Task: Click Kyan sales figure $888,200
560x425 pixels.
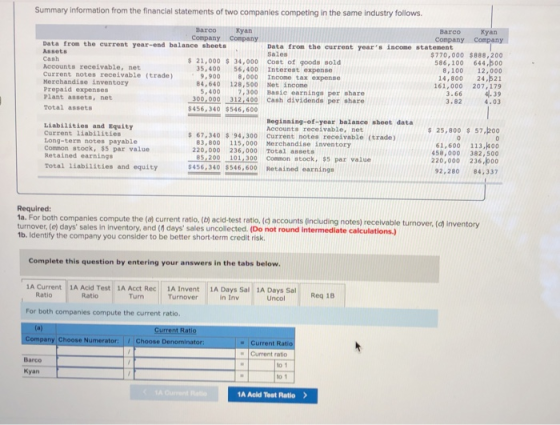Action: 486,55
